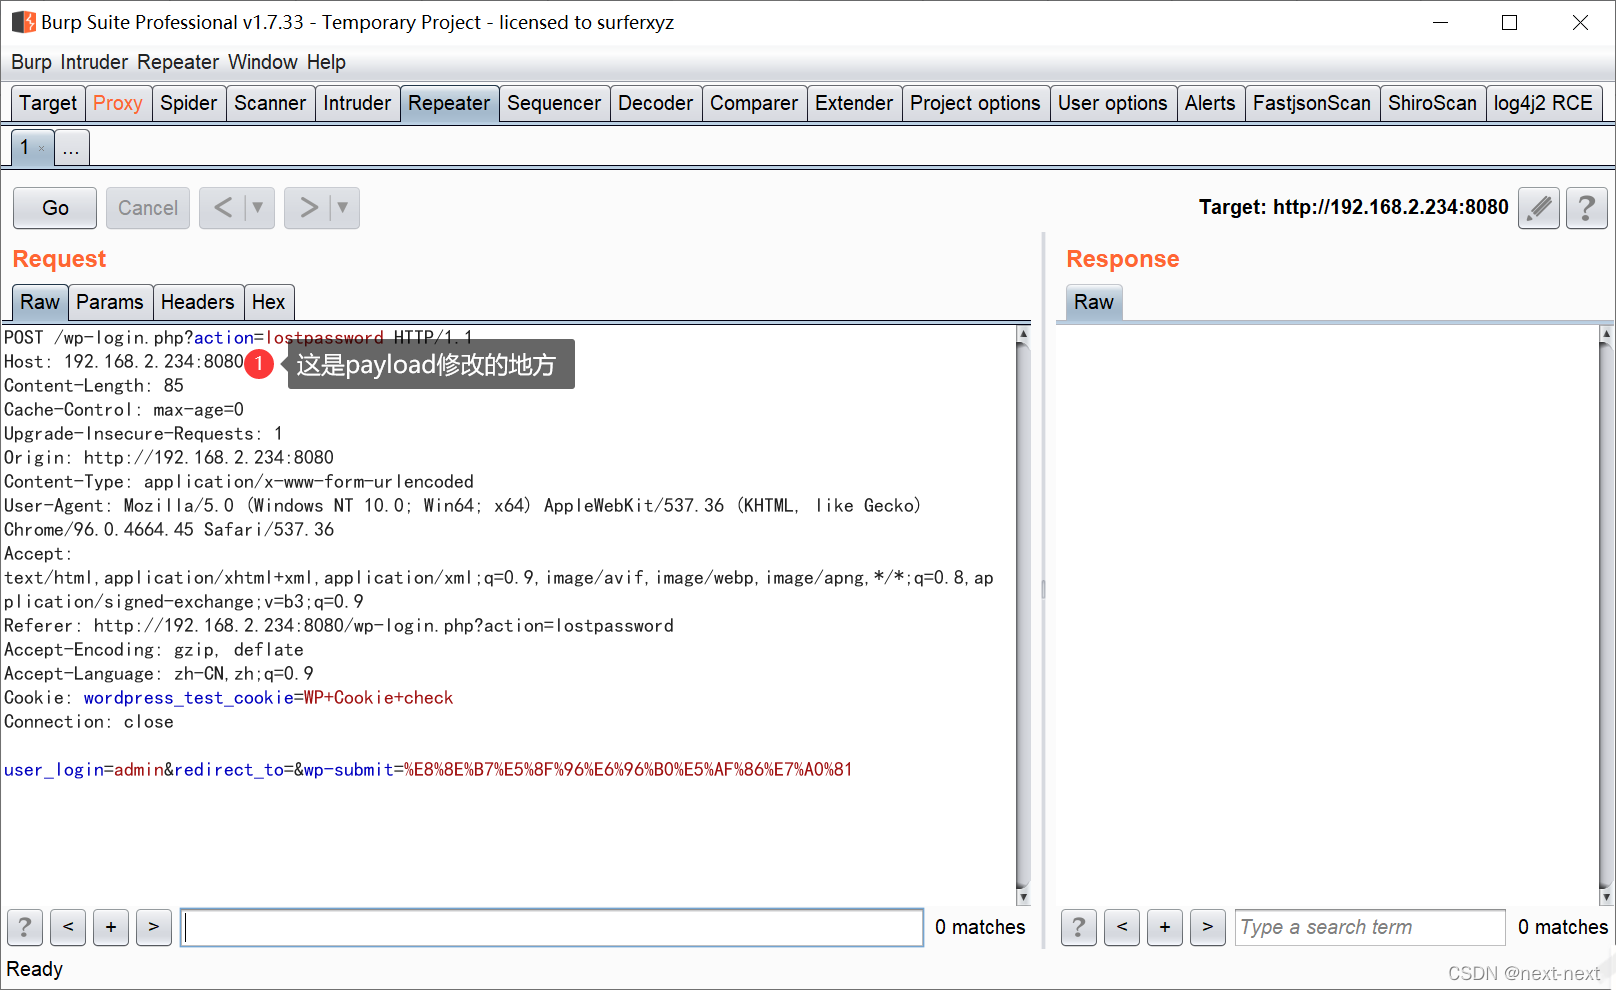1616x990 pixels.
Task: Go forward to next request in history
Action: tap(308, 208)
